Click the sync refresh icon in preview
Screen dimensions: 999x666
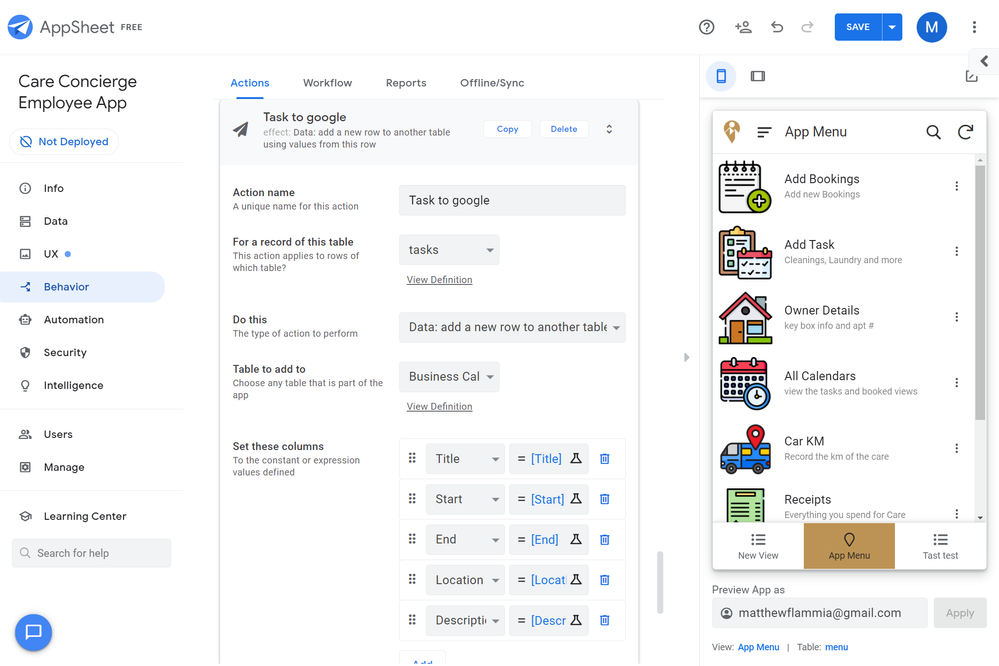[x=965, y=132]
